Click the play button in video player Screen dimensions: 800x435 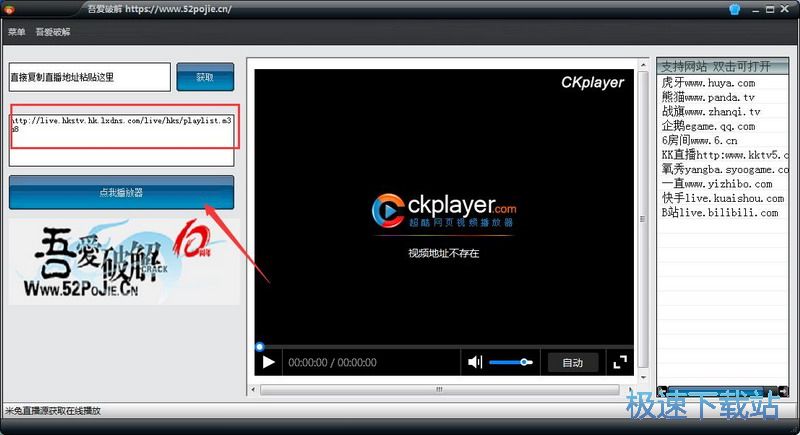268,362
